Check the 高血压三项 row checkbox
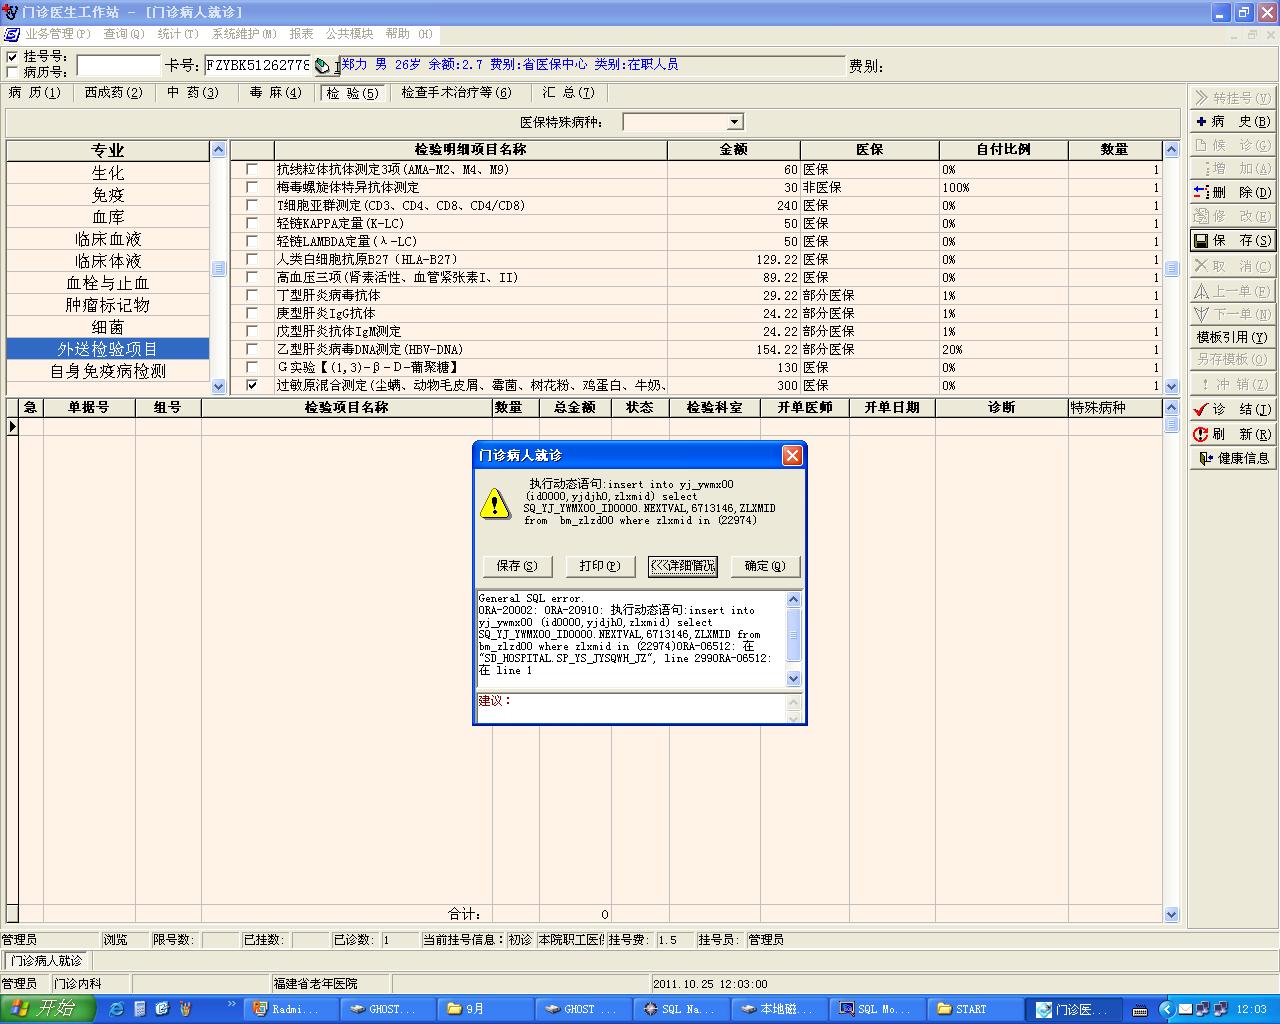 pyautogui.click(x=252, y=278)
